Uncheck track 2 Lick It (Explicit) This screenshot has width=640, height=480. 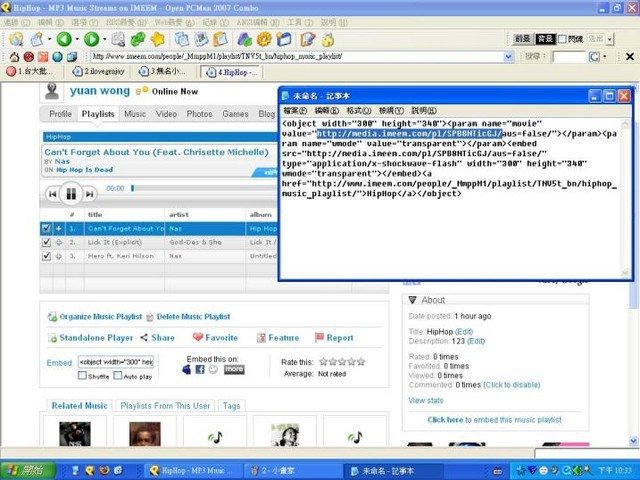46,242
